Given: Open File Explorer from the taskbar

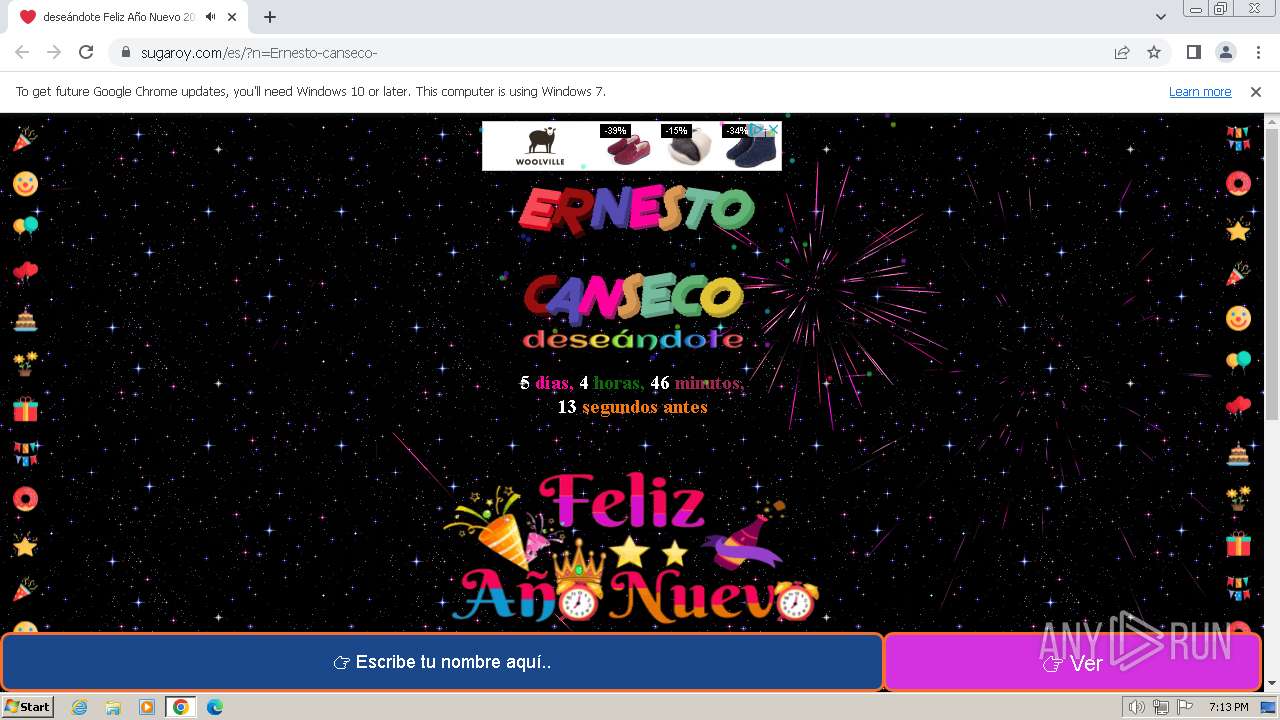Looking at the screenshot, I should click(113, 707).
